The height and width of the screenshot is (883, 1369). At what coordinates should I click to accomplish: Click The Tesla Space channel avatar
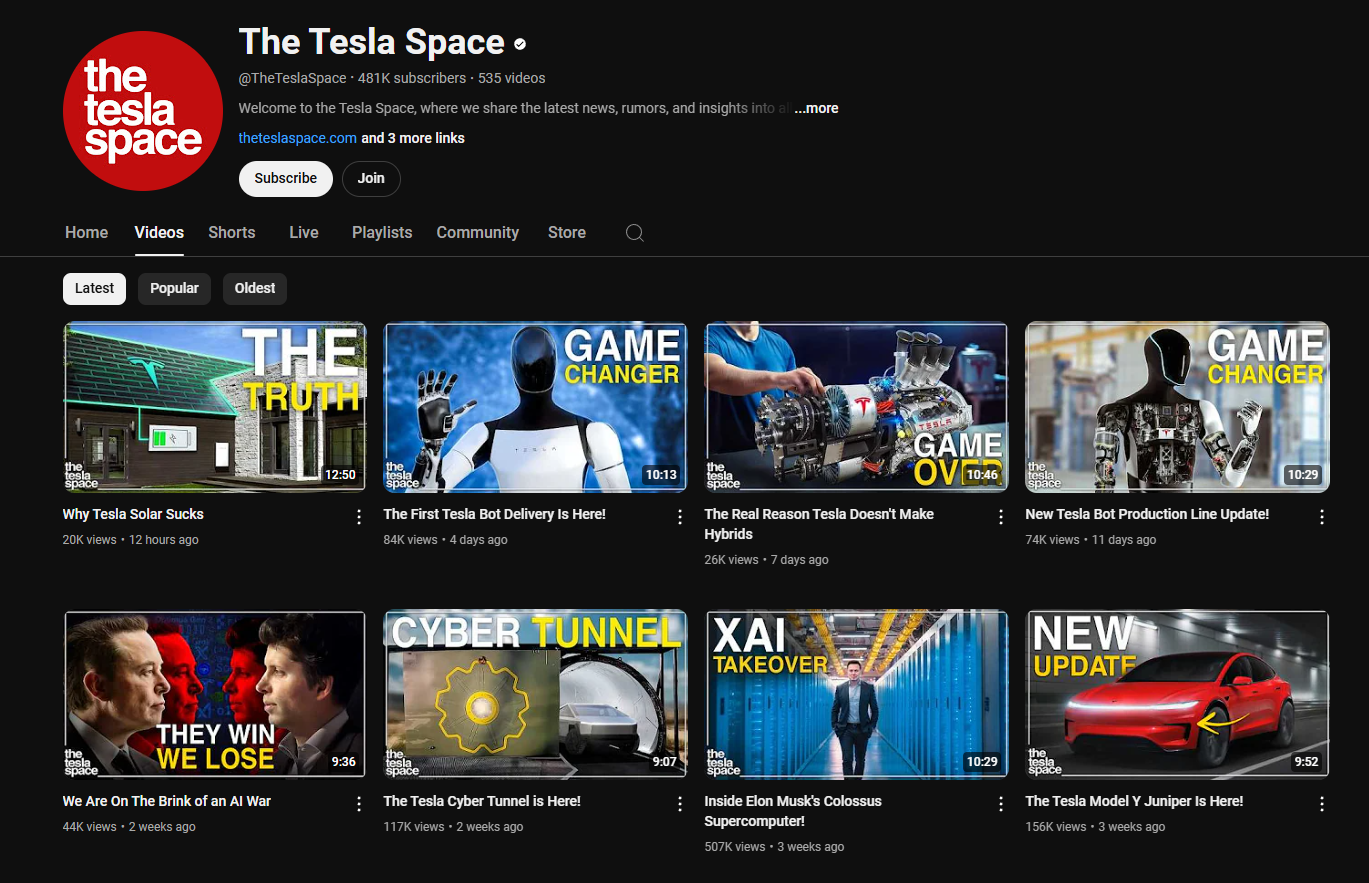pos(143,110)
